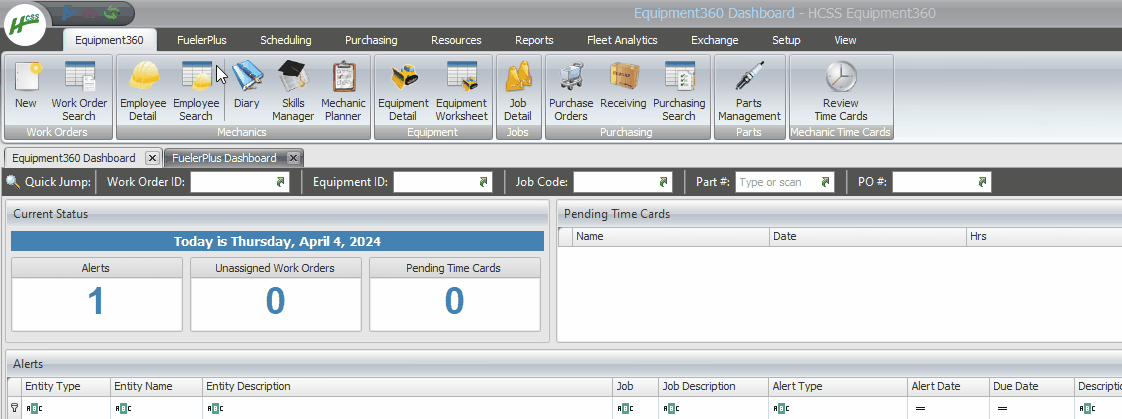This screenshot has width=1122, height=419.
Task: Open Alert Date filter operator
Action: point(920,408)
